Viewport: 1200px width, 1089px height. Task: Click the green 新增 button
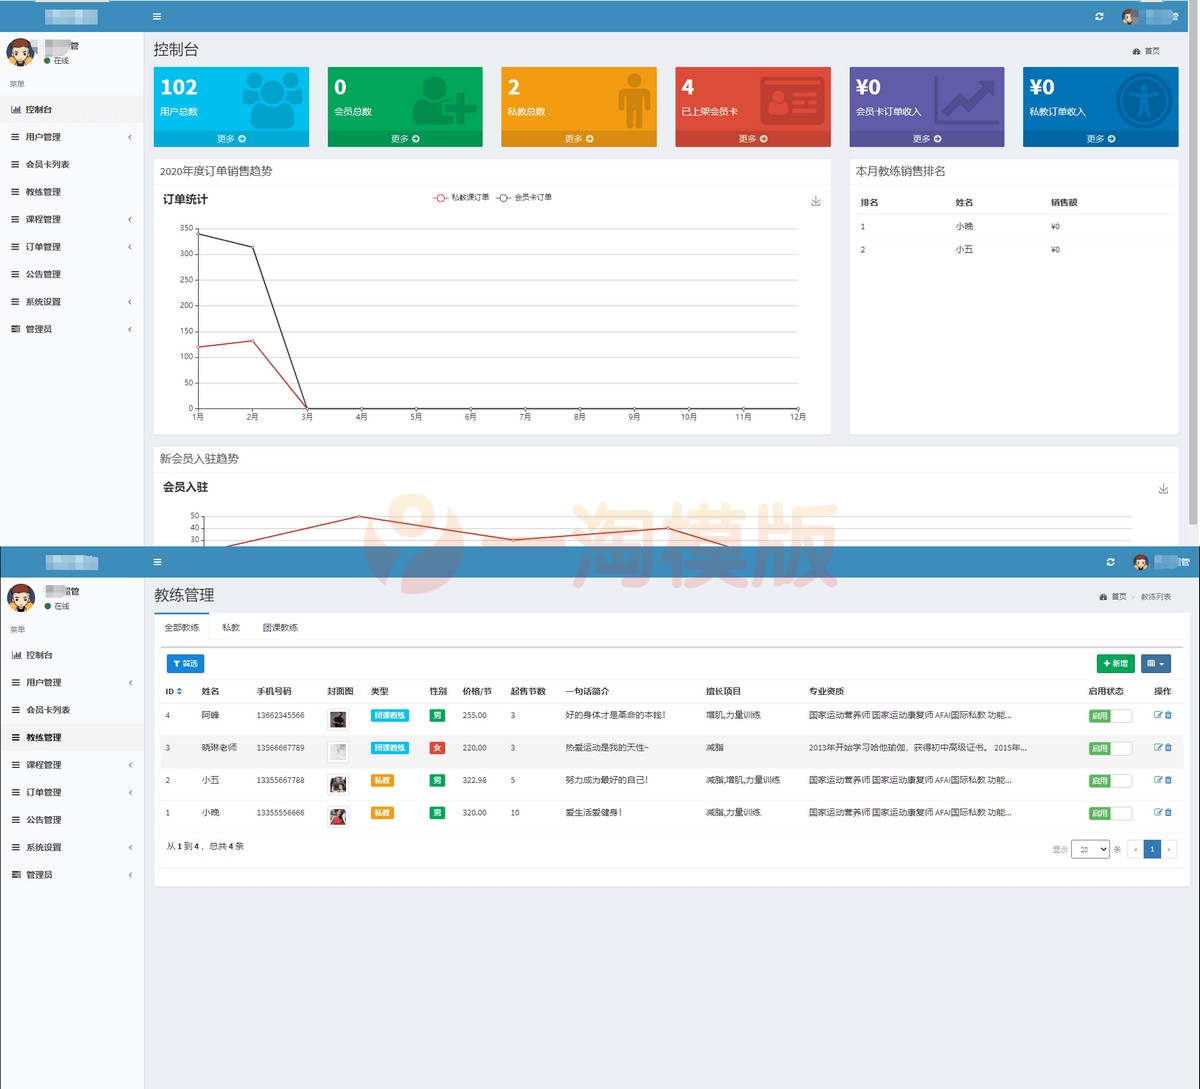[1115, 663]
